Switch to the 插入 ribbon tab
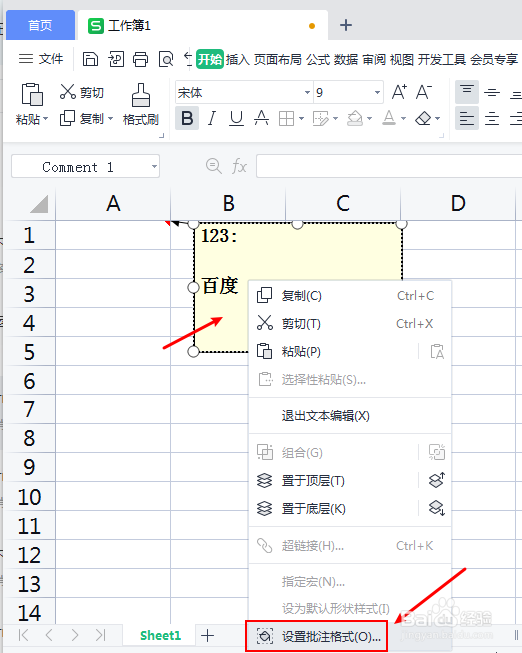This screenshot has width=522, height=653. coord(237,60)
